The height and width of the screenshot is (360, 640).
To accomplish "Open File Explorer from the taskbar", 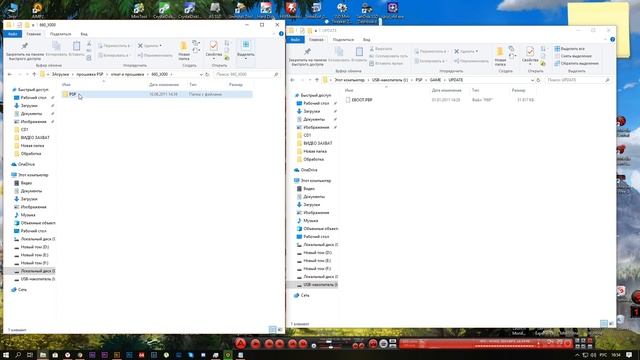I will click(x=42, y=355).
